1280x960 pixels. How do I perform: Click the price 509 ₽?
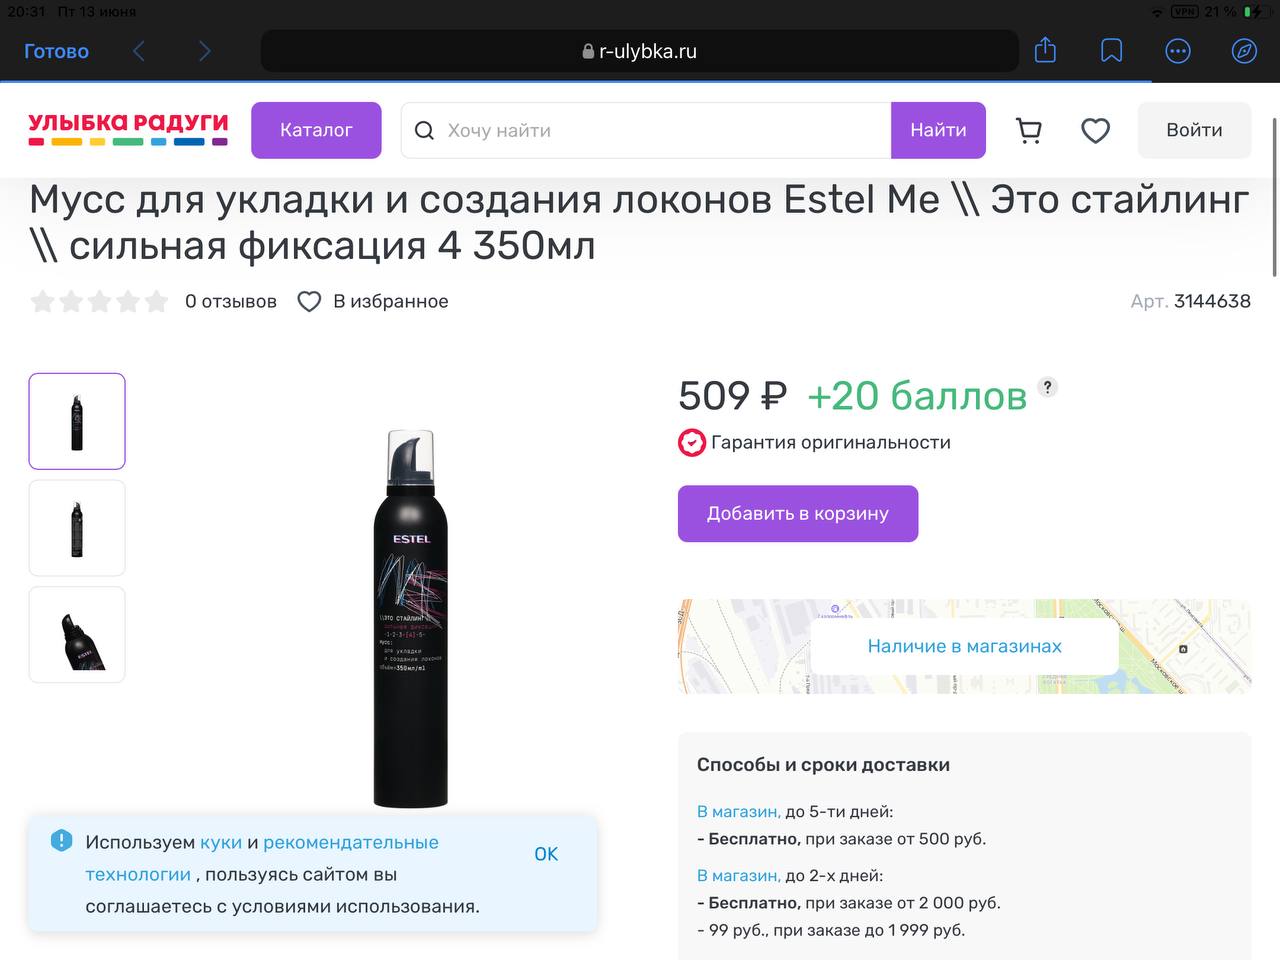[x=733, y=396]
